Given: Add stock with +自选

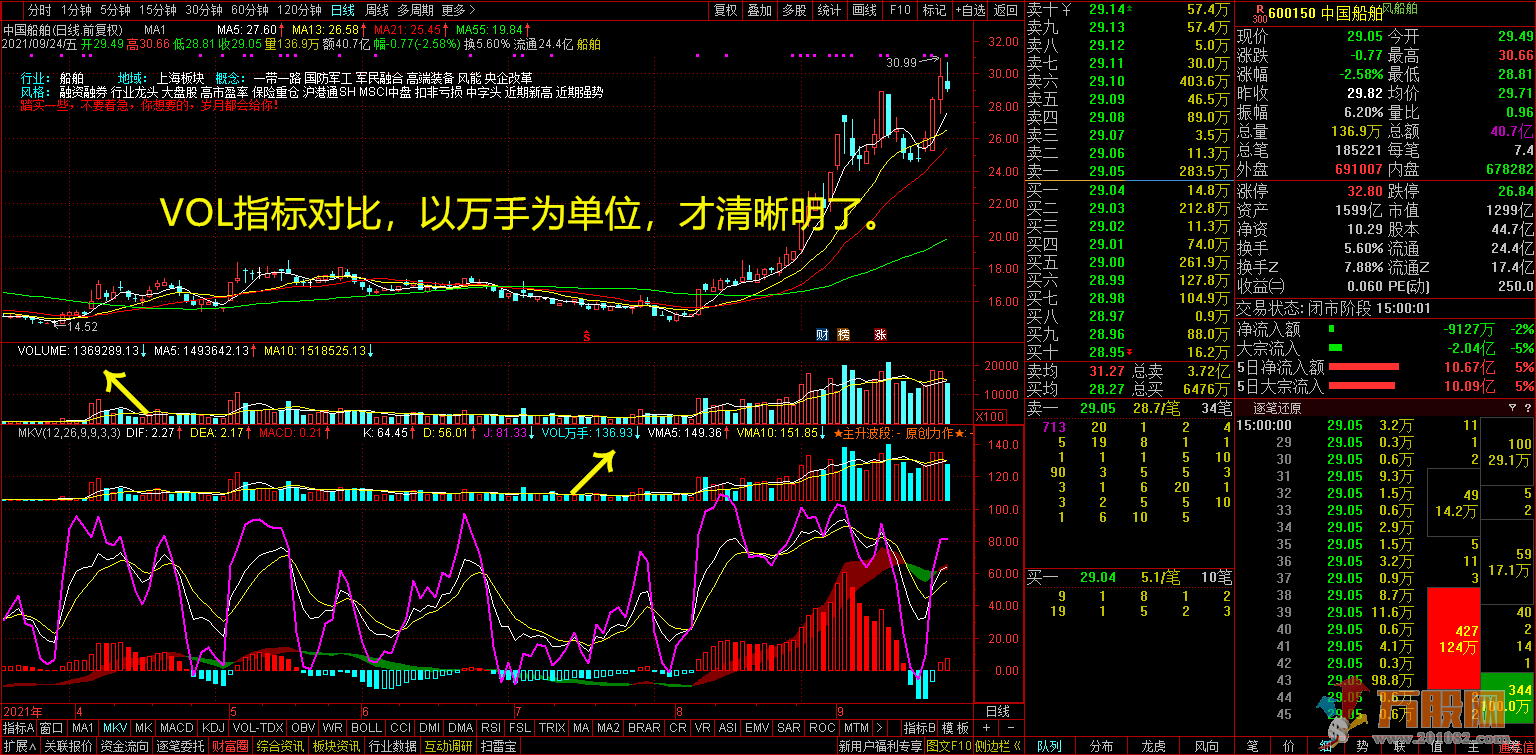Looking at the screenshot, I should pos(970,9).
